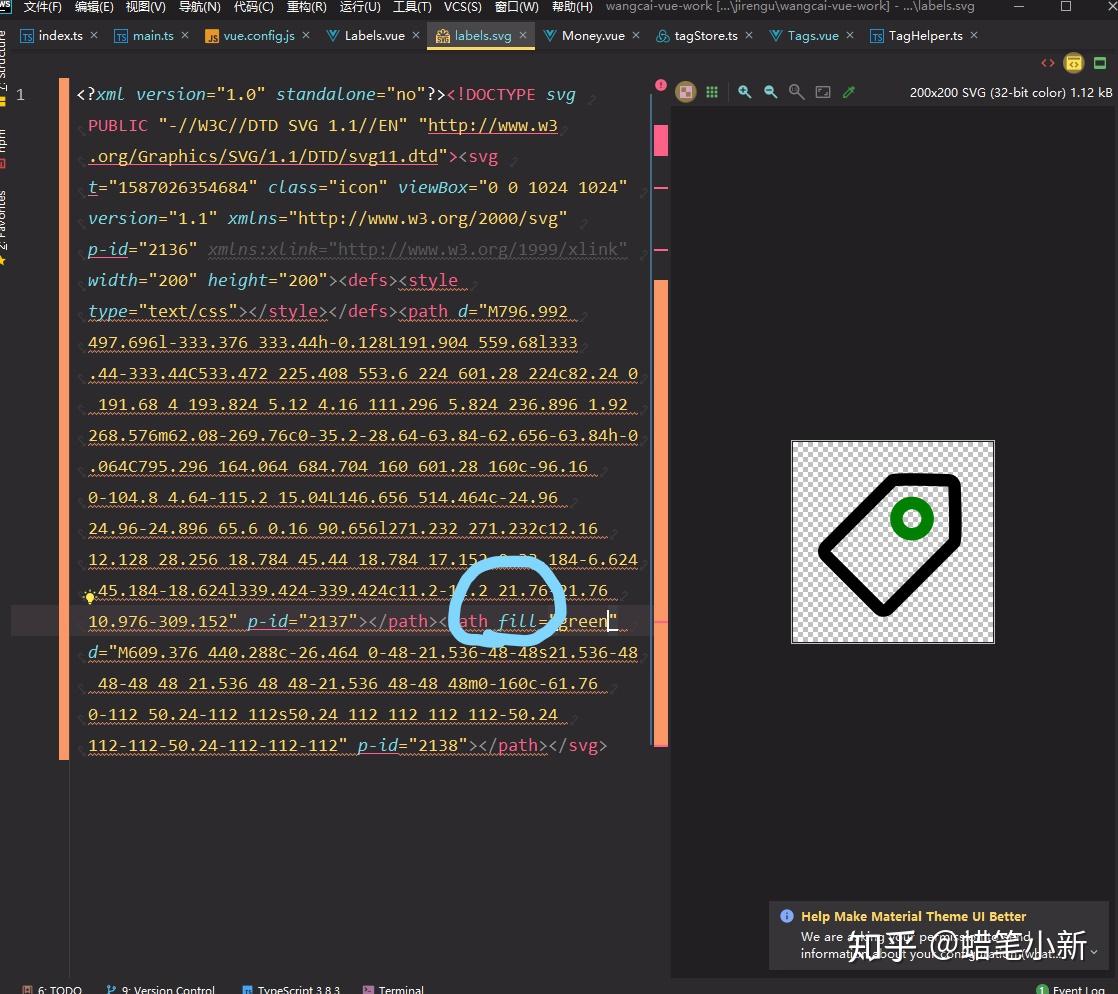Open the Structure side panel
The width and height of the screenshot is (1118, 994).
pyautogui.click(x=3, y=61)
